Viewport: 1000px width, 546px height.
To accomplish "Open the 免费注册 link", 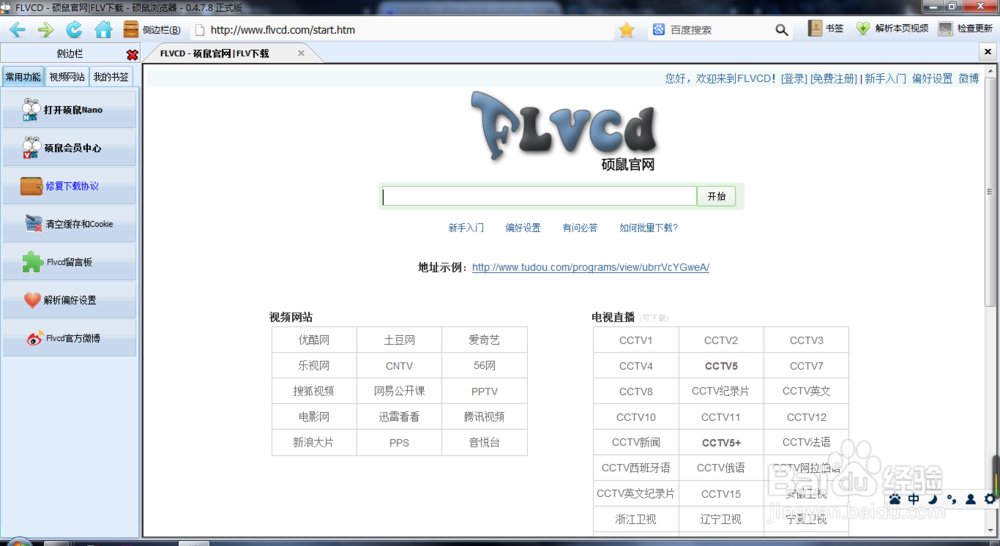I will coord(833,78).
